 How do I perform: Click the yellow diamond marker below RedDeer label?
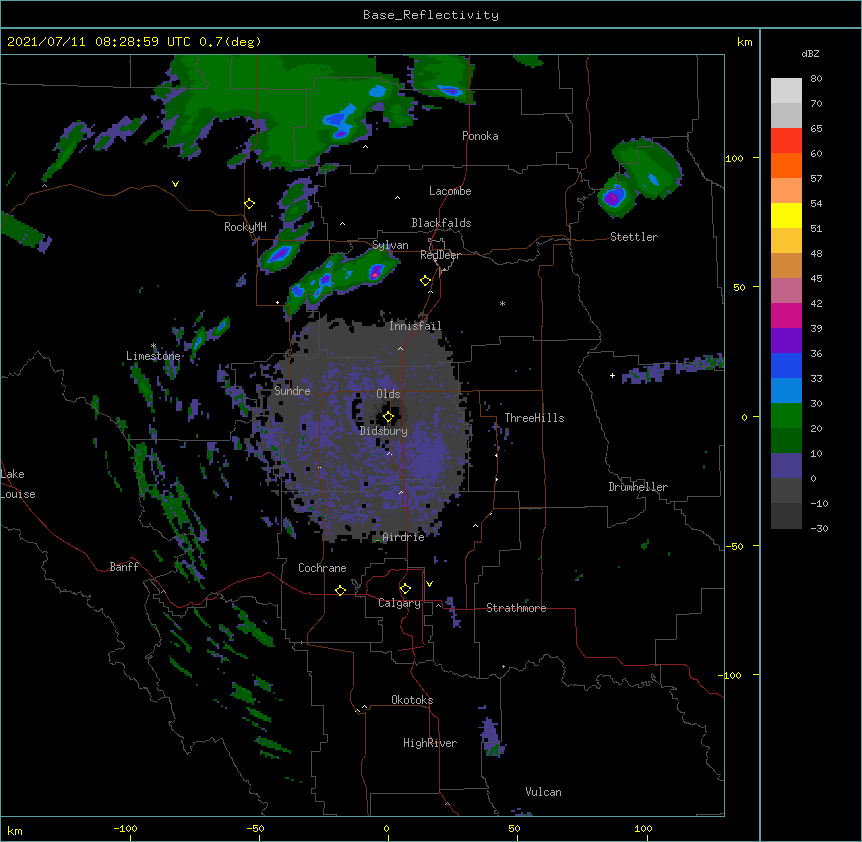pos(426,281)
